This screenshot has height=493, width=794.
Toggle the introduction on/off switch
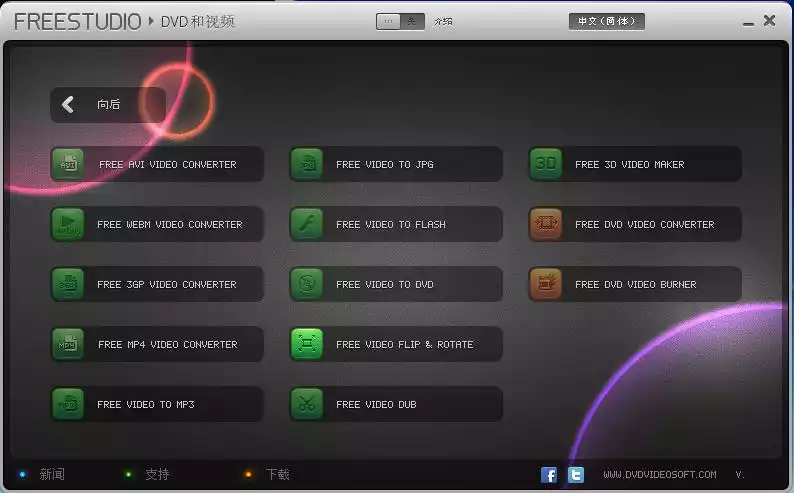(401, 21)
